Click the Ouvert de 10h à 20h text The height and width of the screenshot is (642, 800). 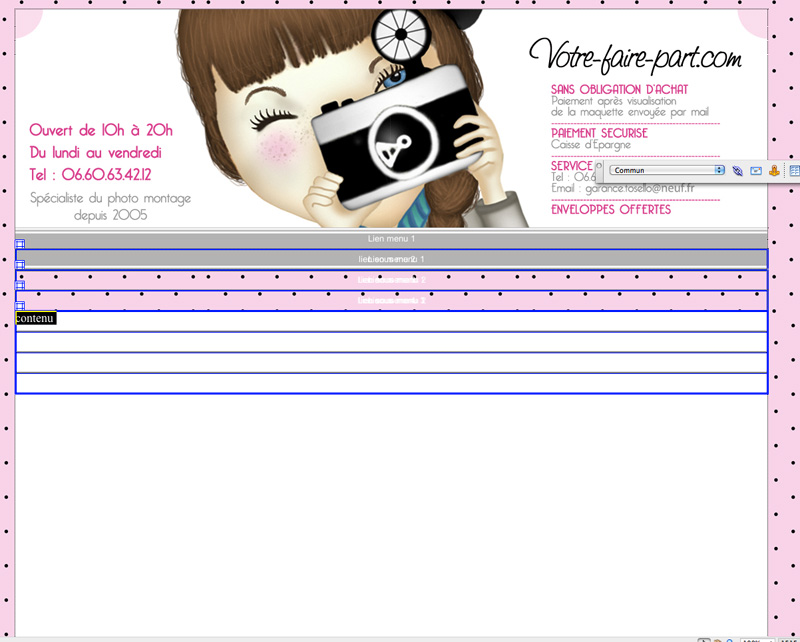[x=101, y=130]
